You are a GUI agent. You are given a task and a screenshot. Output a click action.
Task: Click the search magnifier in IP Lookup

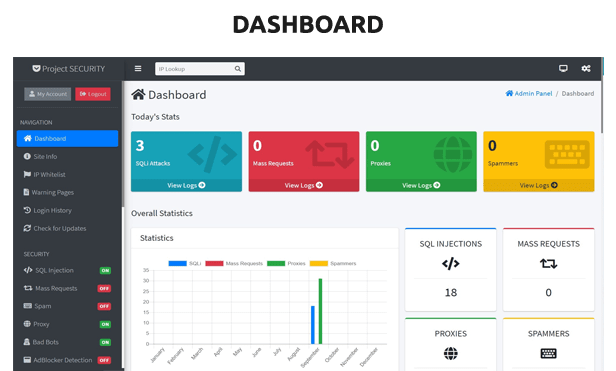[238, 69]
